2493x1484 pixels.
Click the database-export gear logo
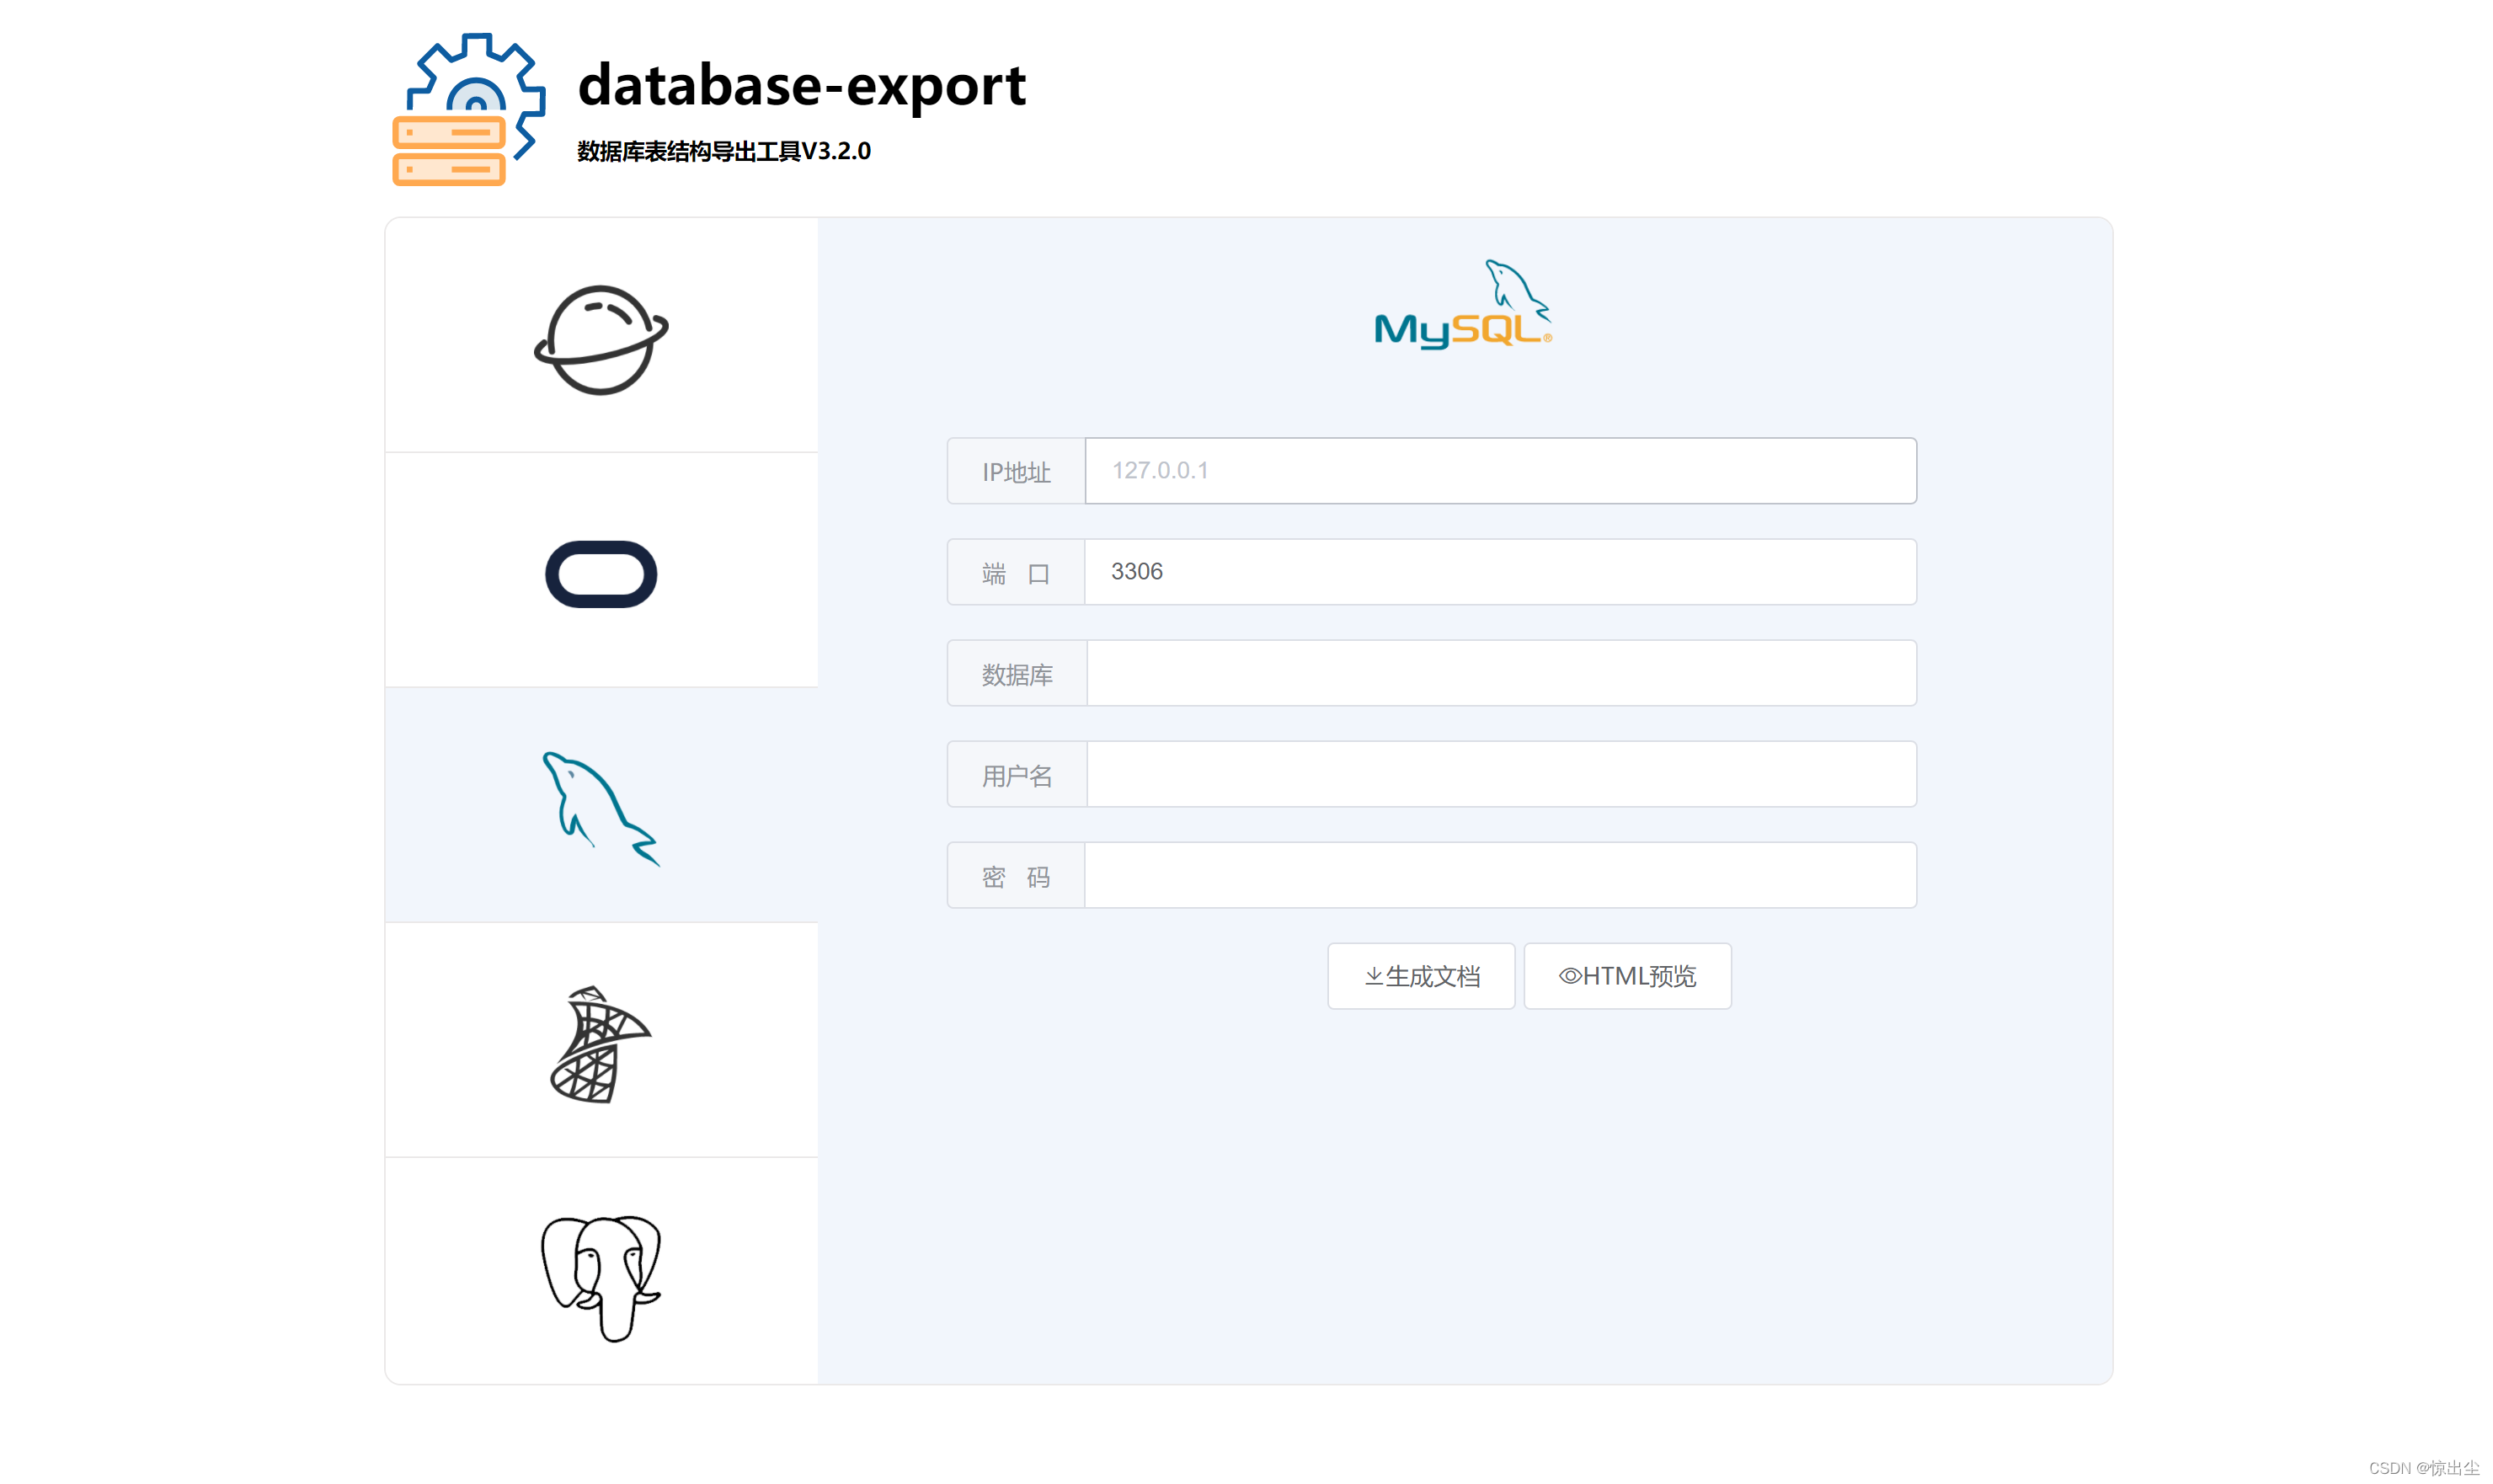pyautogui.click(x=469, y=109)
